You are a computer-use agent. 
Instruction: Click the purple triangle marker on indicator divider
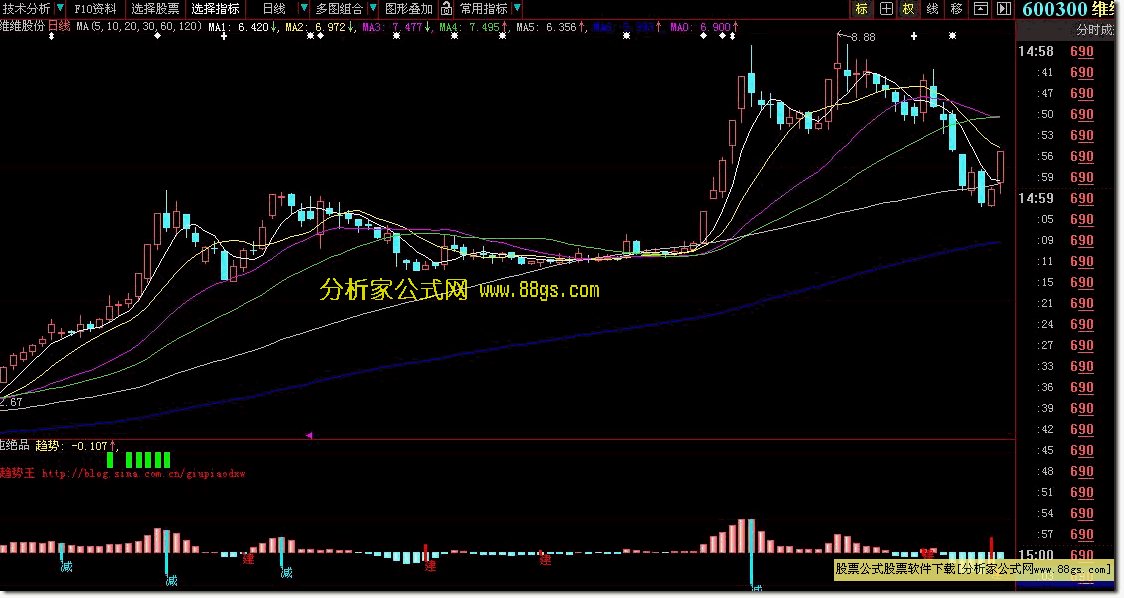click(309, 435)
